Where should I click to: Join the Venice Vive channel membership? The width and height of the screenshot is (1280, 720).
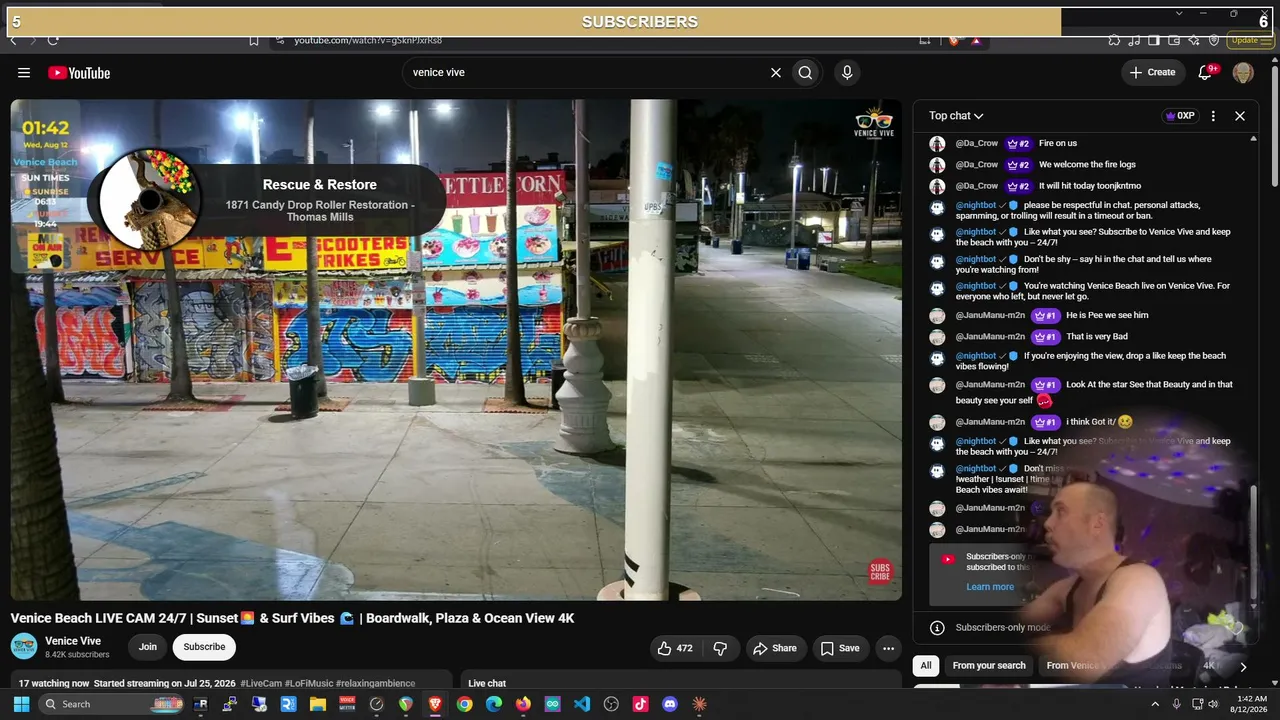(x=148, y=647)
